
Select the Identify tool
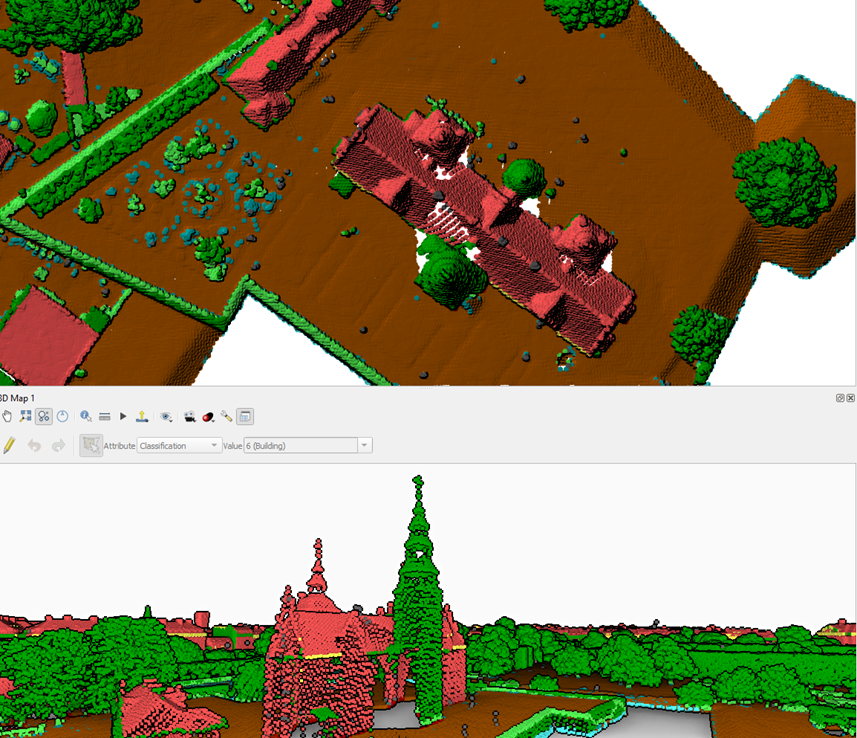(x=86, y=417)
